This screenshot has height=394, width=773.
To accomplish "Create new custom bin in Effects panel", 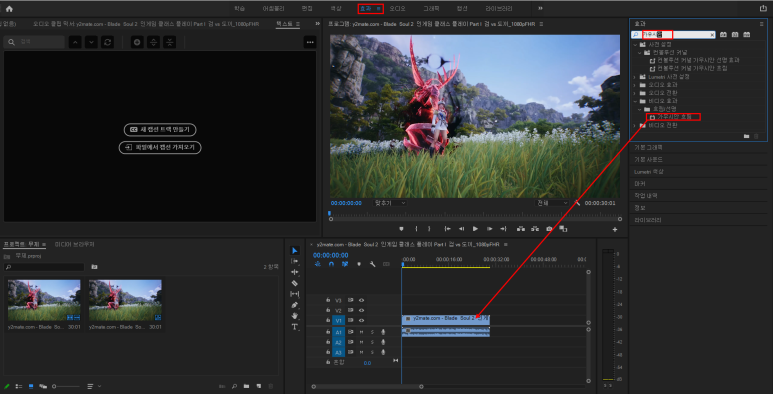I will (x=746, y=136).
